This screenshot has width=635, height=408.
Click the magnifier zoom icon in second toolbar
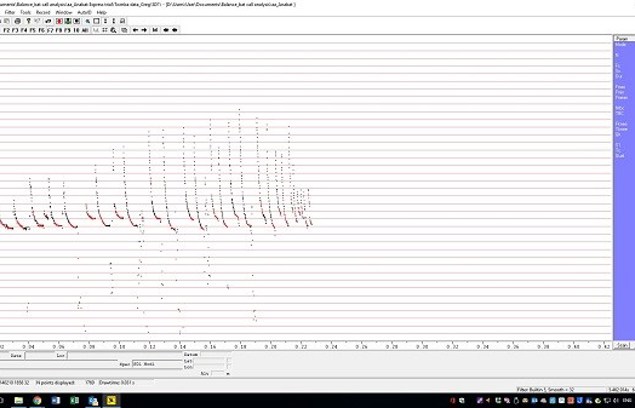pos(113,30)
